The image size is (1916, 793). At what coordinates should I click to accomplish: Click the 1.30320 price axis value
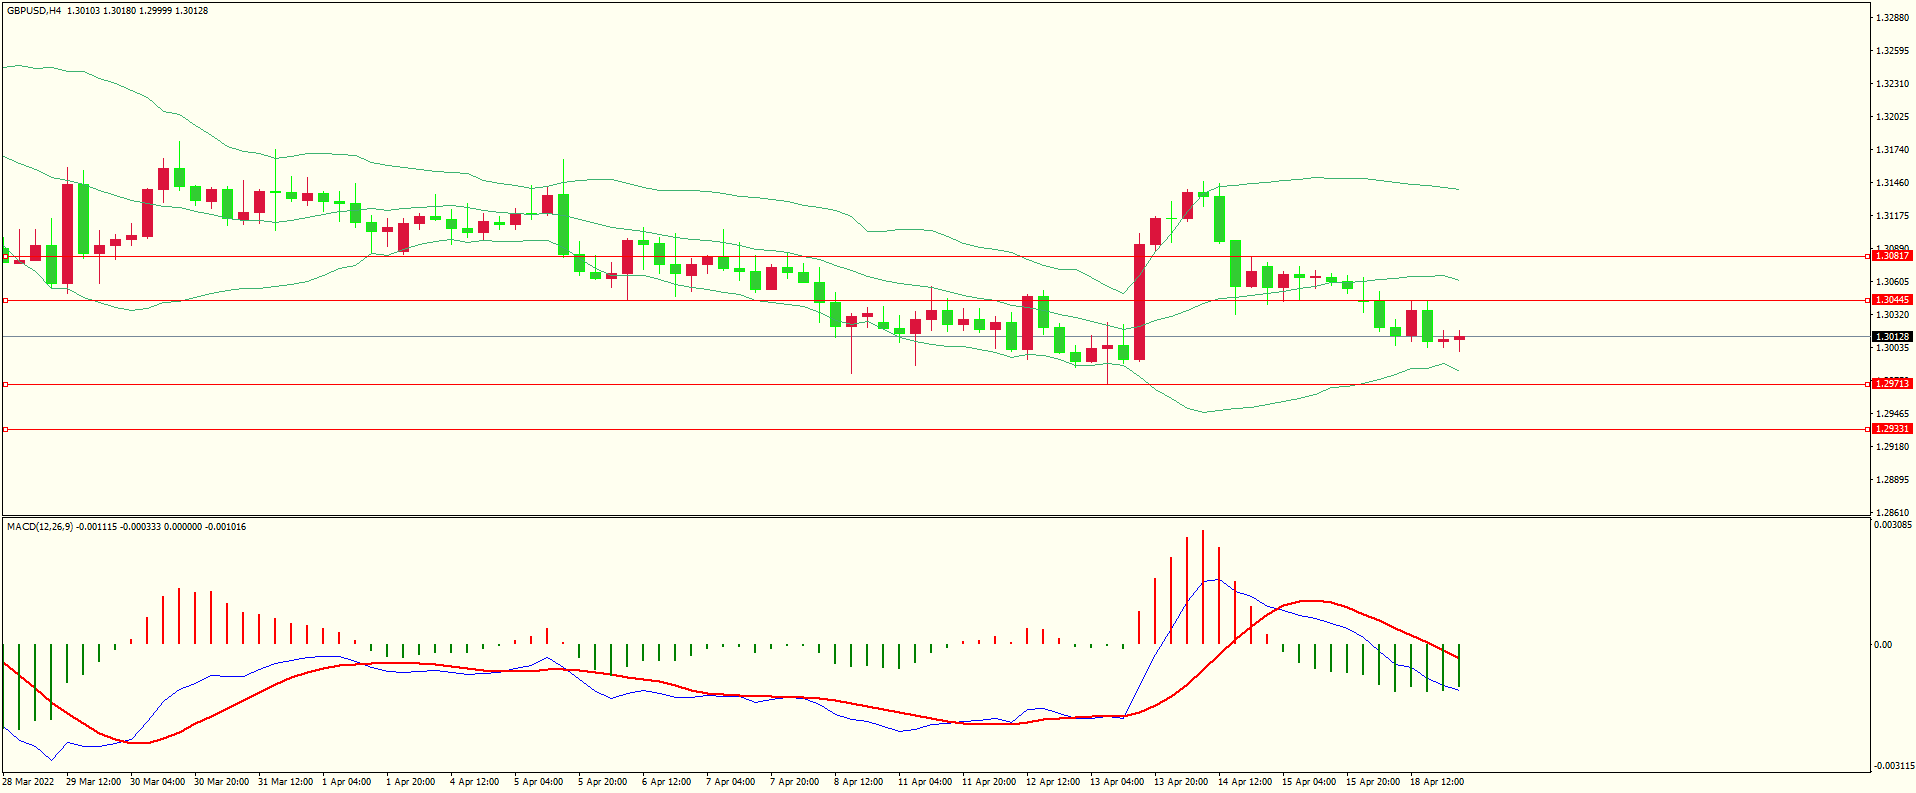pos(1892,315)
